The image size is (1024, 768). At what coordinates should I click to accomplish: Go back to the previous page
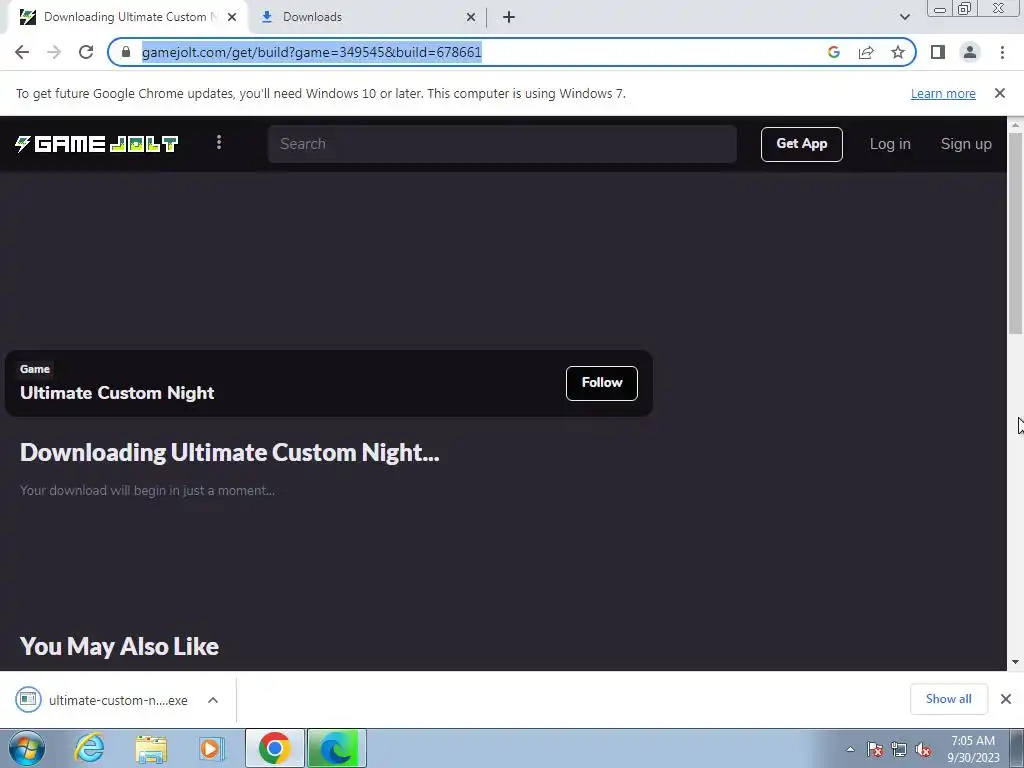22,52
